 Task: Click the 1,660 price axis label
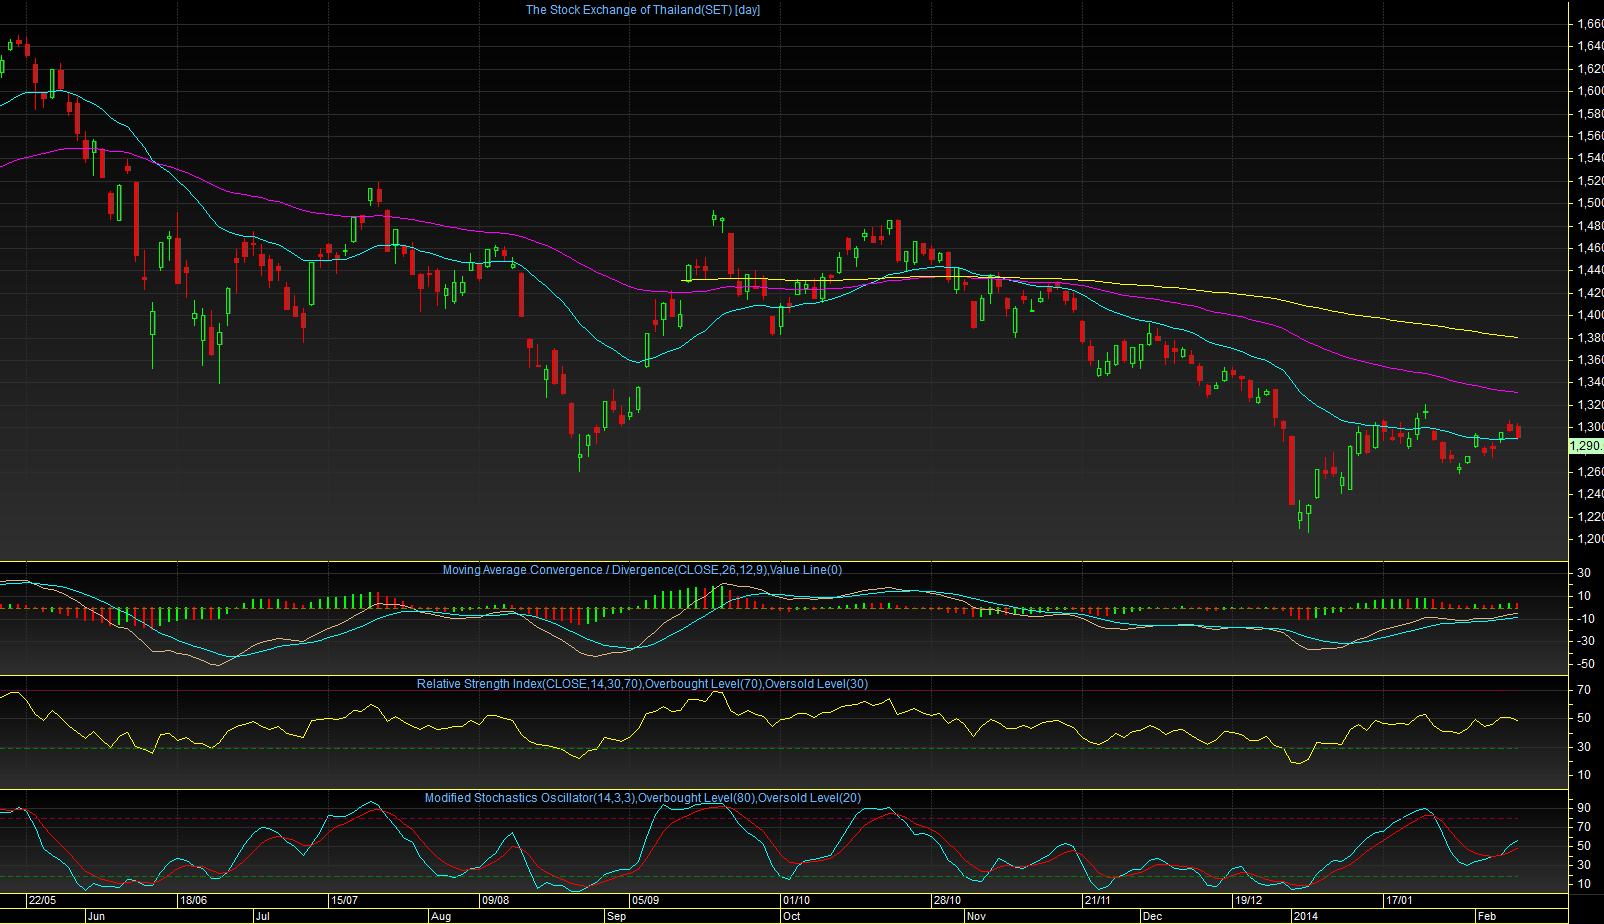[1590, 24]
